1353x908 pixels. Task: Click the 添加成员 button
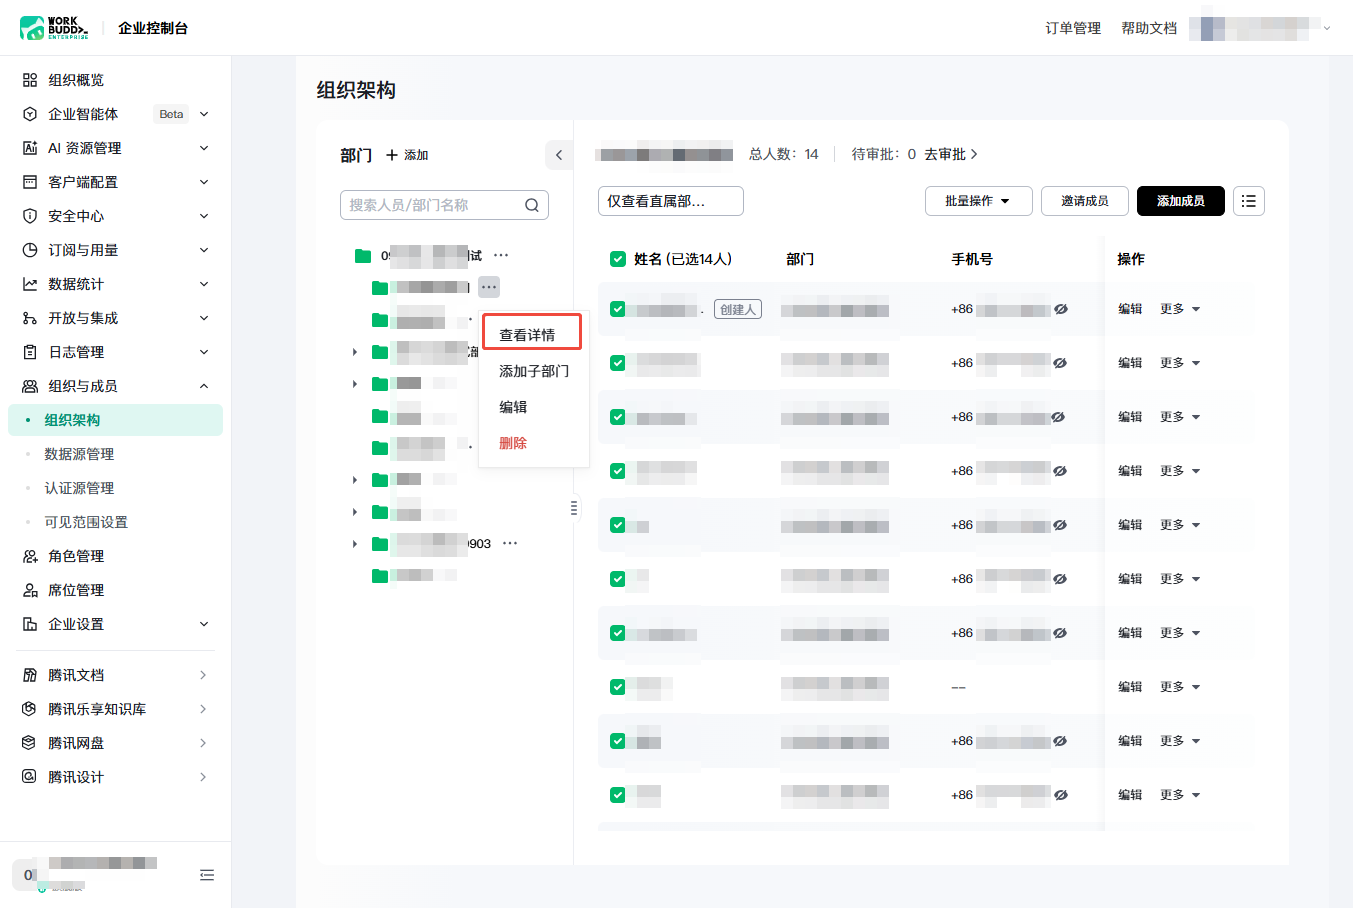pyautogui.click(x=1181, y=201)
